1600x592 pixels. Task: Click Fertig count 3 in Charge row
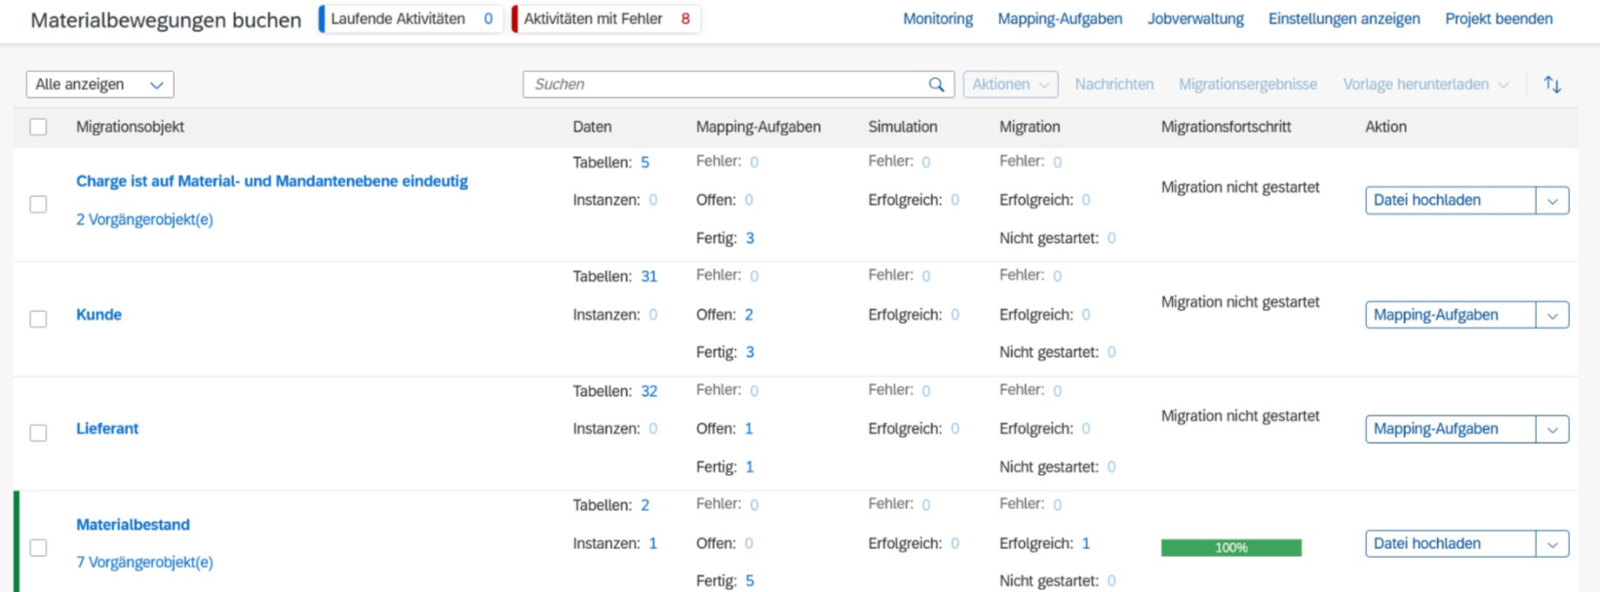pos(750,239)
